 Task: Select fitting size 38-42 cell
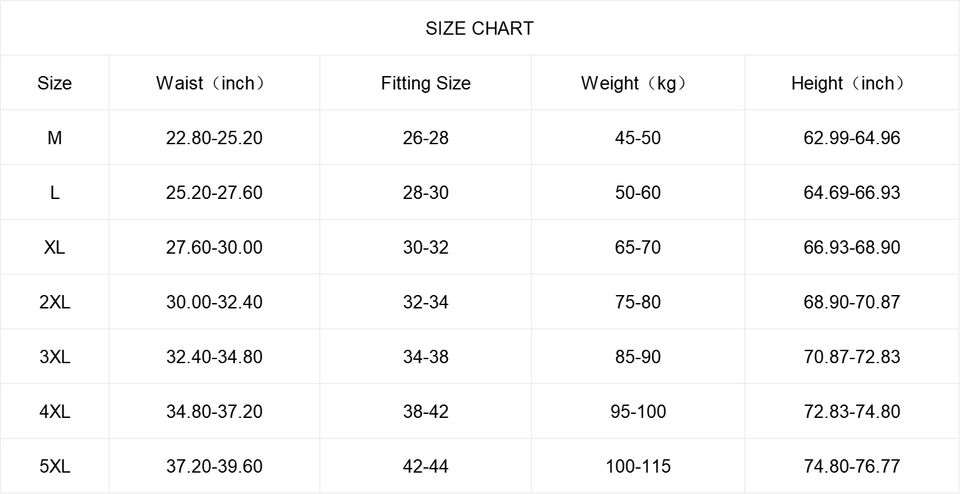(x=425, y=411)
